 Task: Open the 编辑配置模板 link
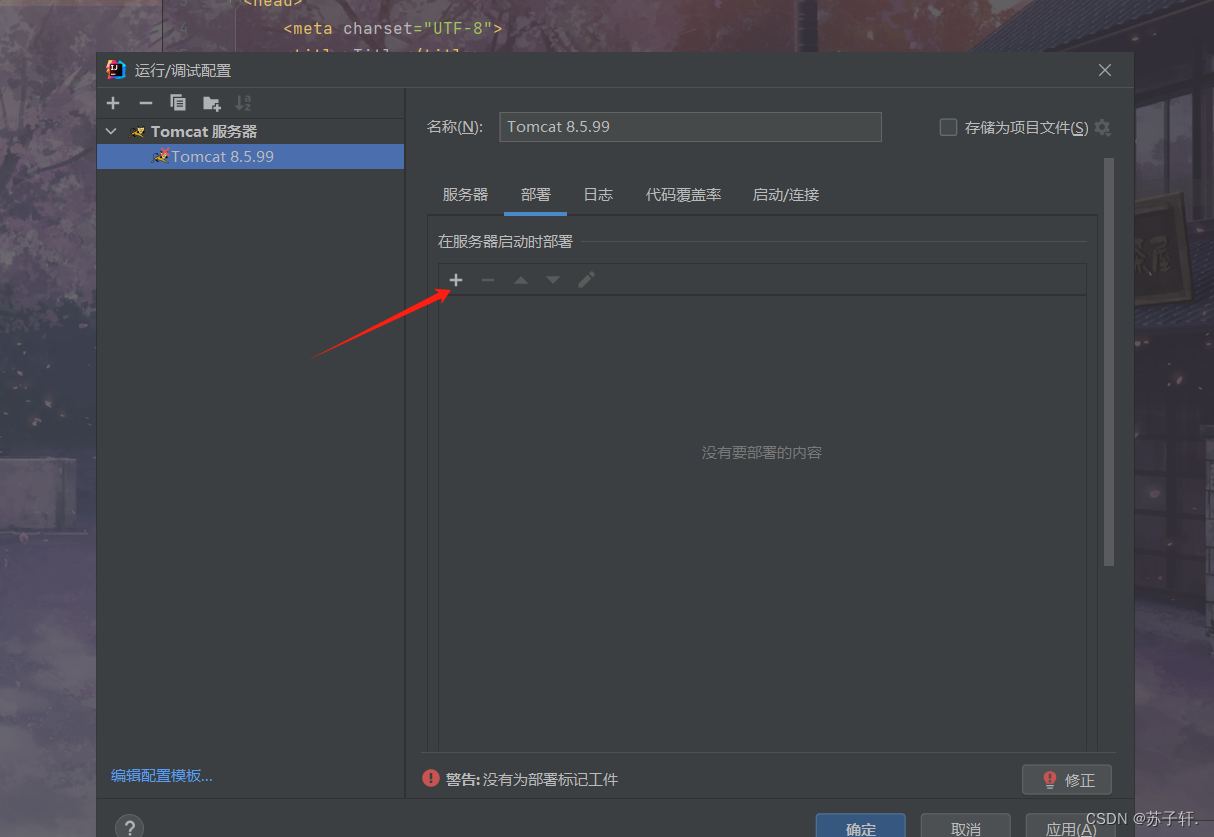coord(162,775)
